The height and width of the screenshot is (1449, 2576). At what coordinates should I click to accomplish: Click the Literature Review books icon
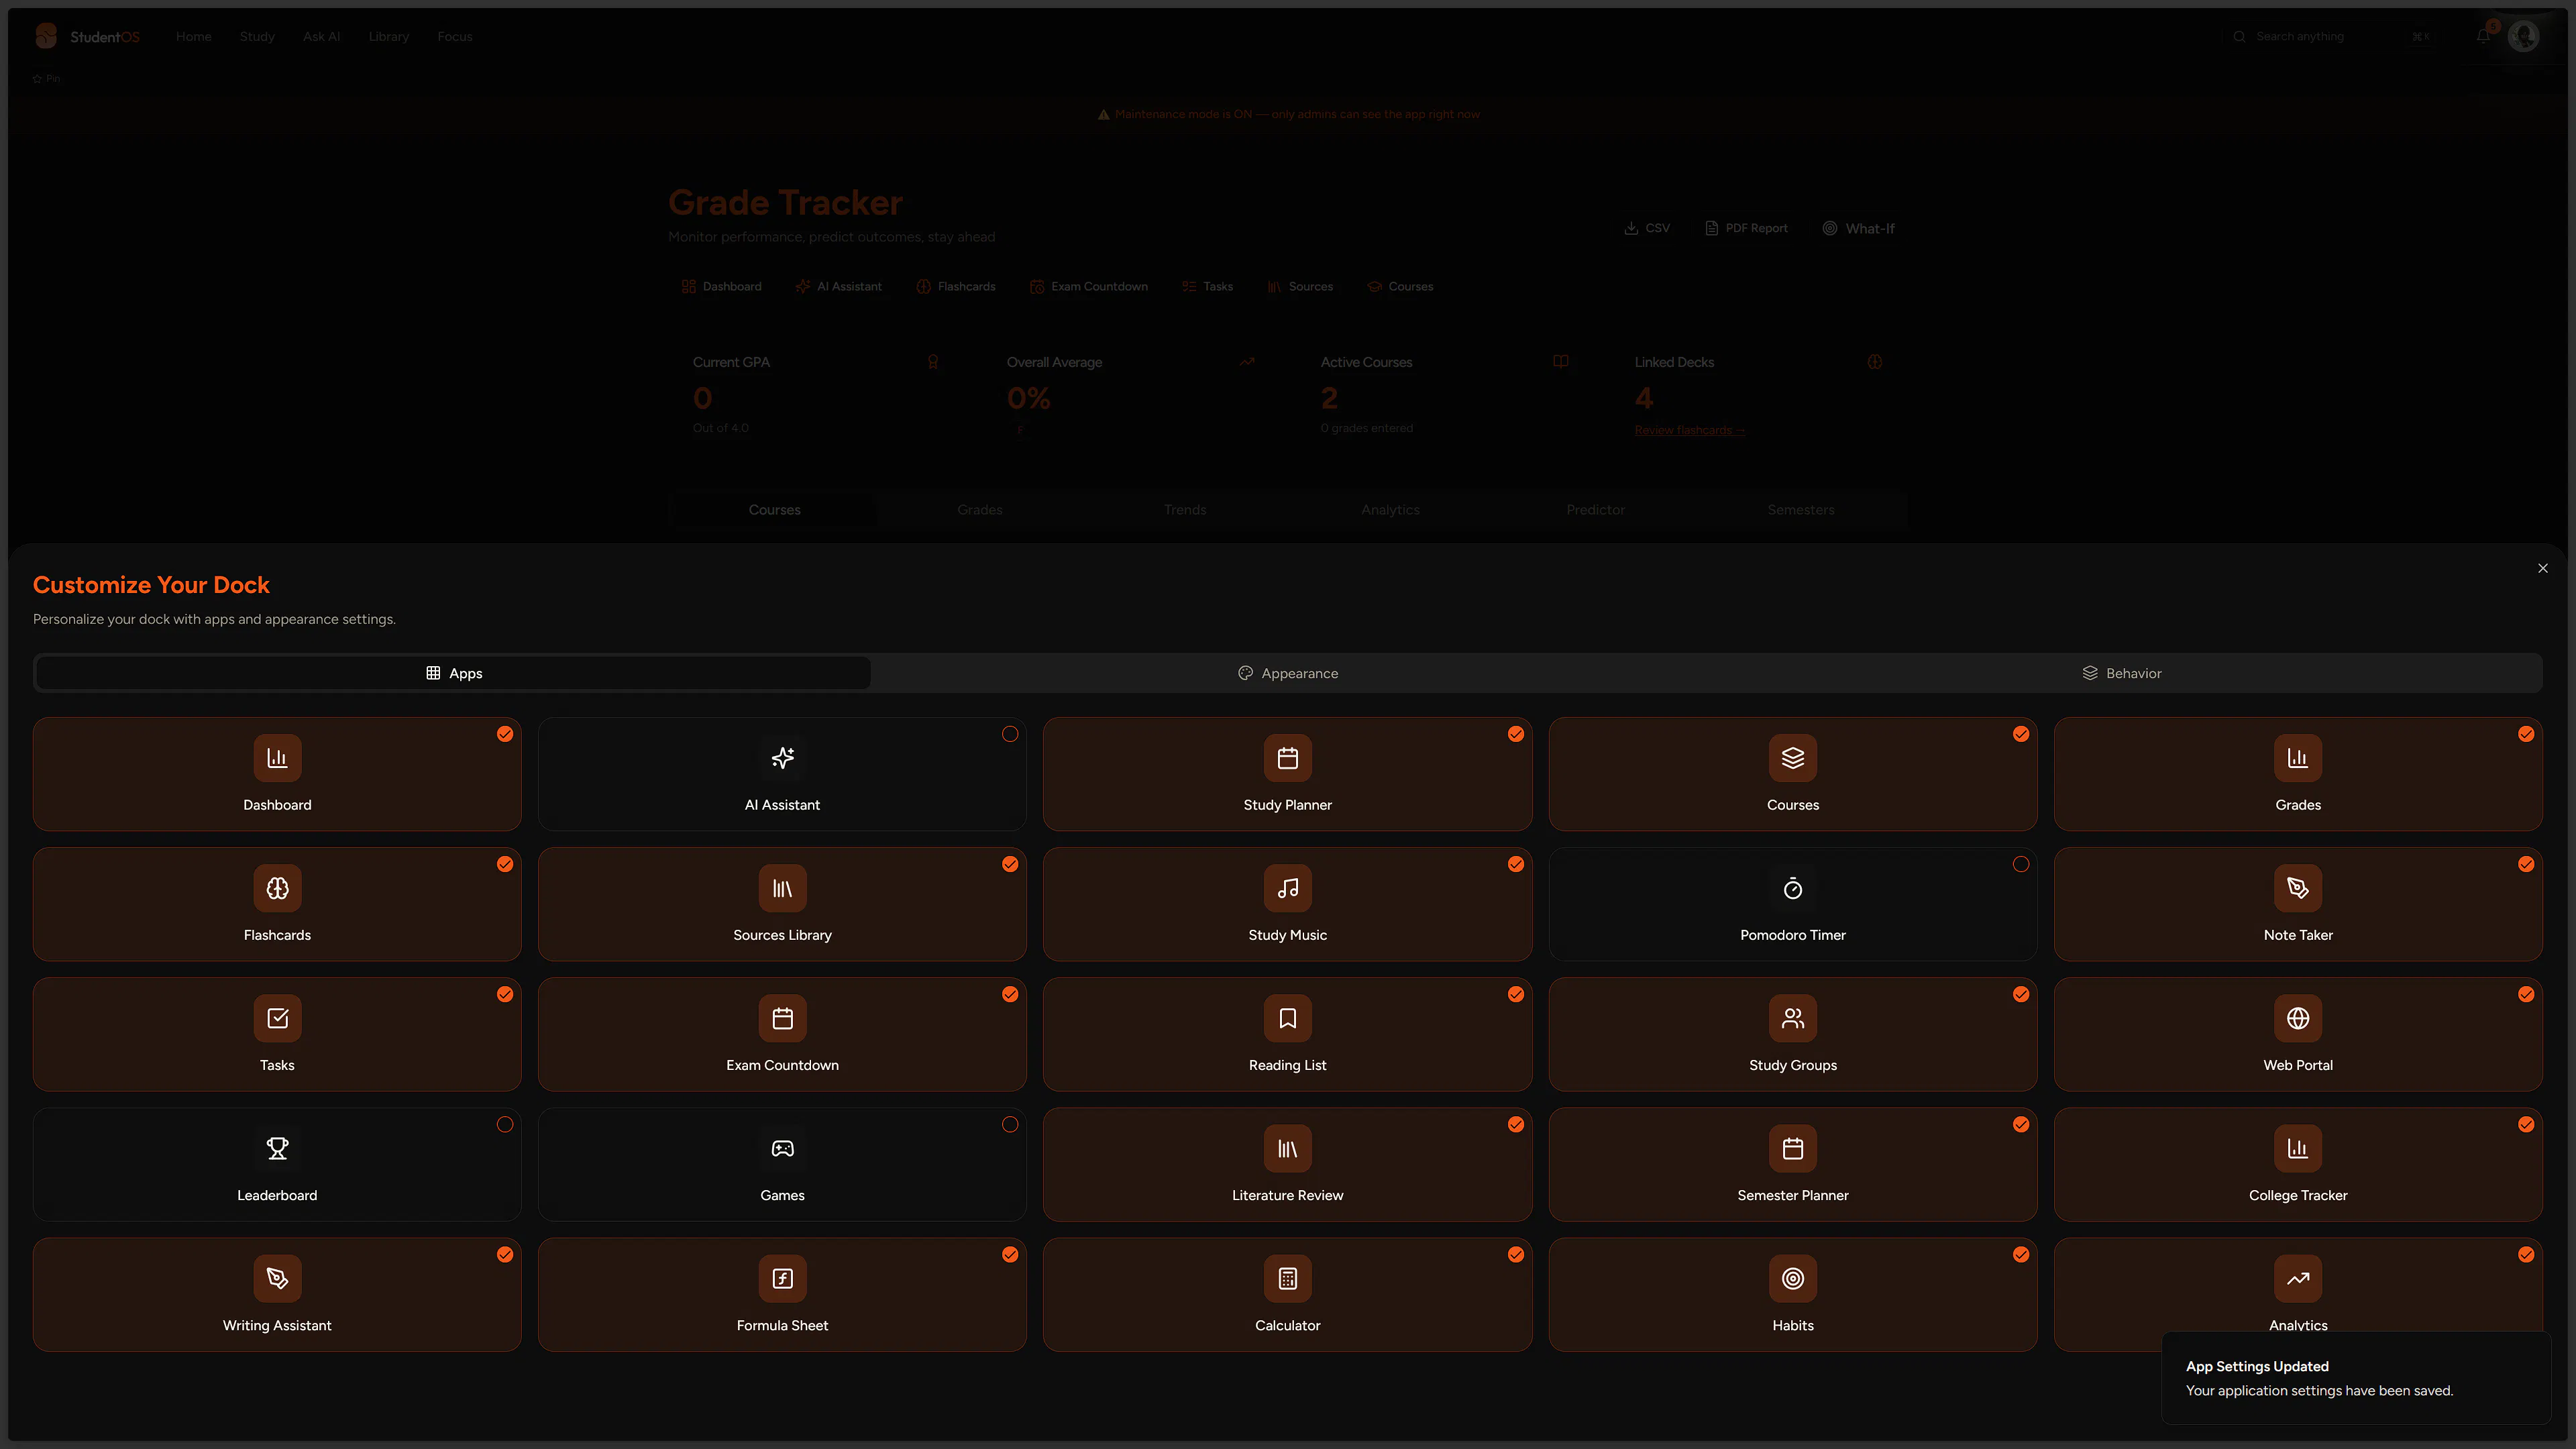[1287, 1148]
